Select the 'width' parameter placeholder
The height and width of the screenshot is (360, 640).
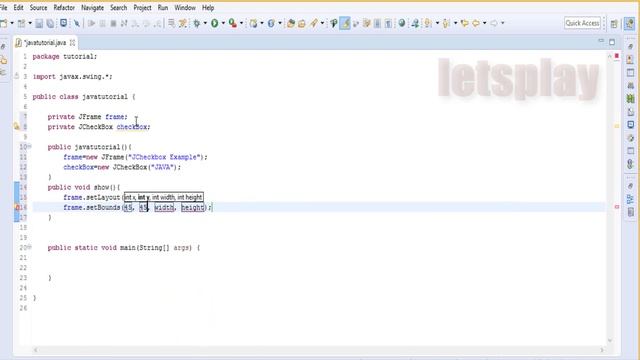click(164, 208)
